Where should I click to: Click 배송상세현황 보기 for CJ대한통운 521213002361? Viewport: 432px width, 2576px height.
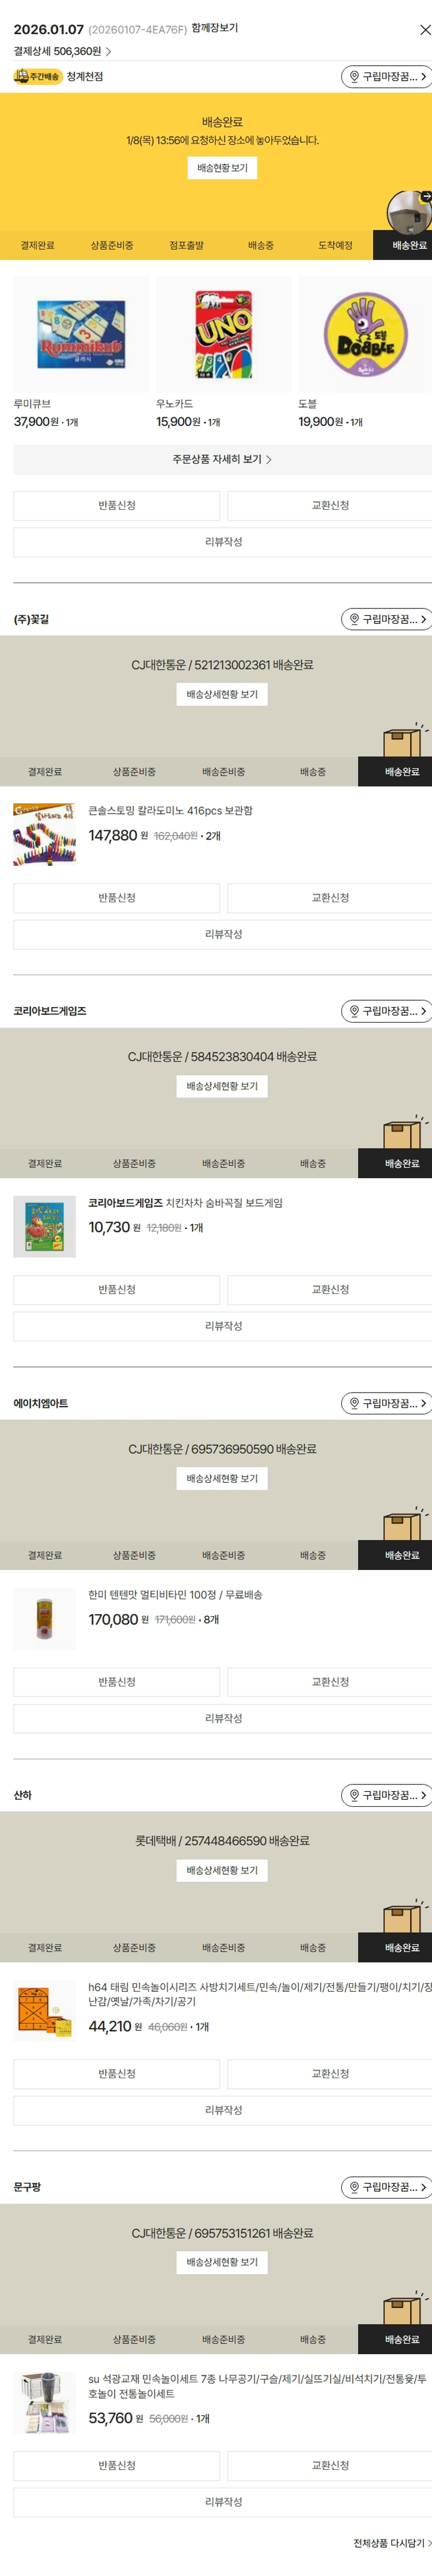pos(222,694)
